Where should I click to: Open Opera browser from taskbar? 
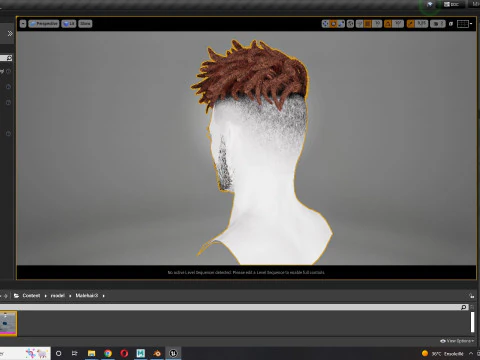tap(124, 353)
